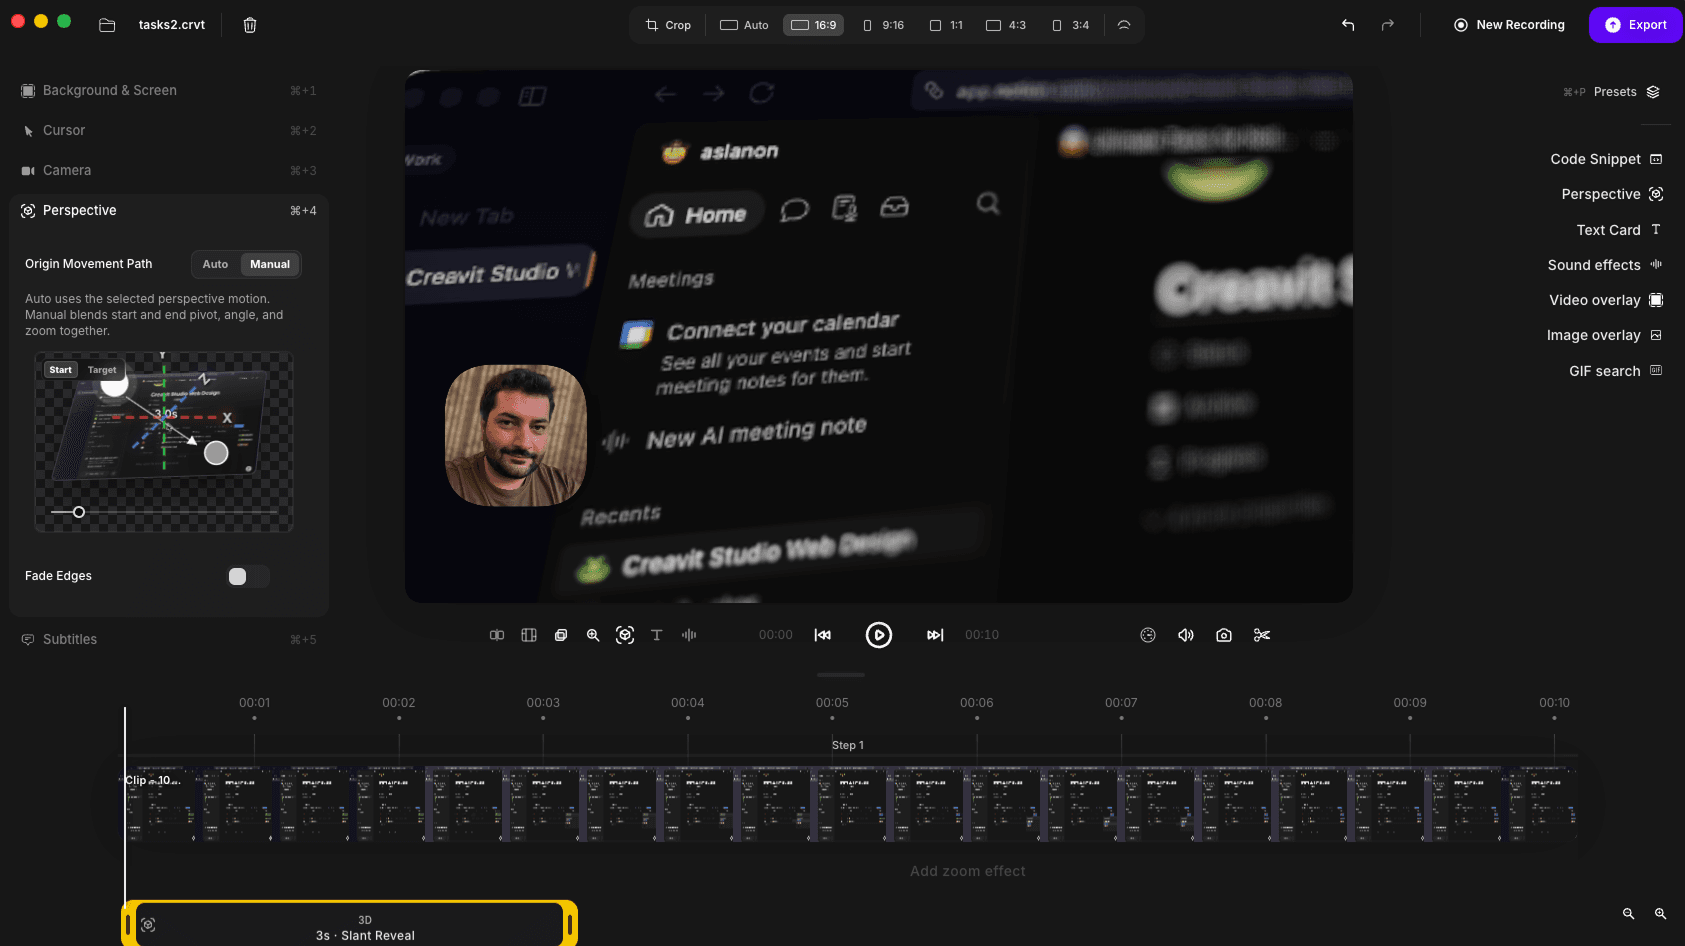Set Origin Movement Path to Manual

pyautogui.click(x=270, y=264)
